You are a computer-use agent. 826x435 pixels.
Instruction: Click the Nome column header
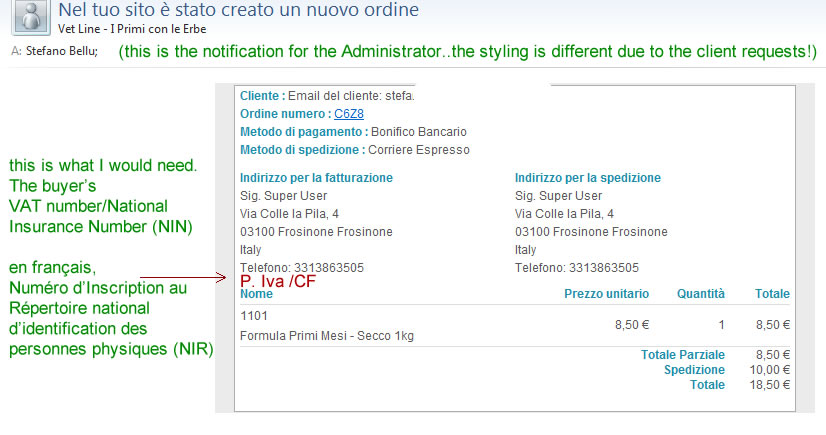[x=256, y=294]
